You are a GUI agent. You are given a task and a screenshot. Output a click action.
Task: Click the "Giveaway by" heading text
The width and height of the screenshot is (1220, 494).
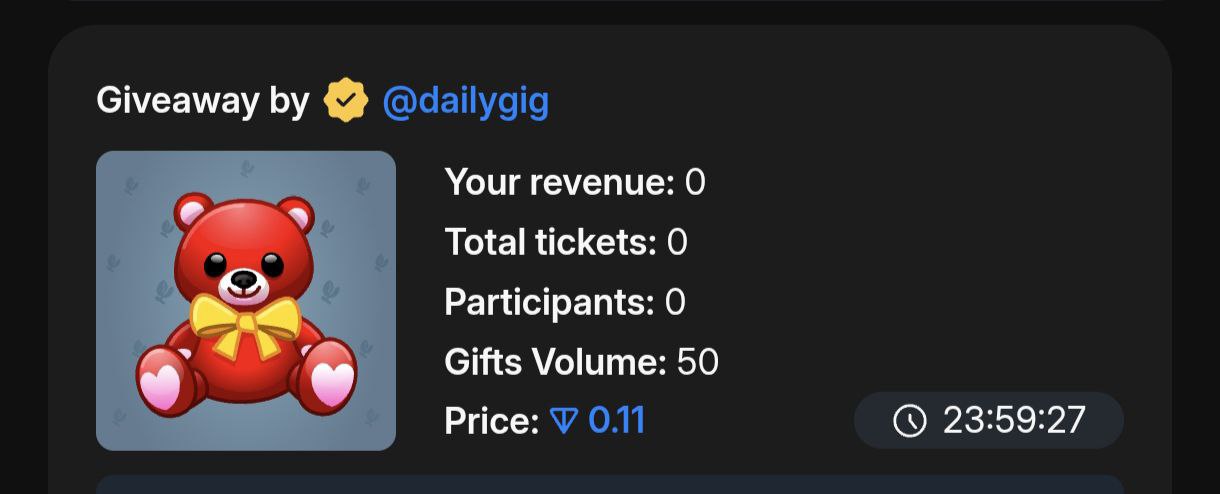click(x=203, y=102)
